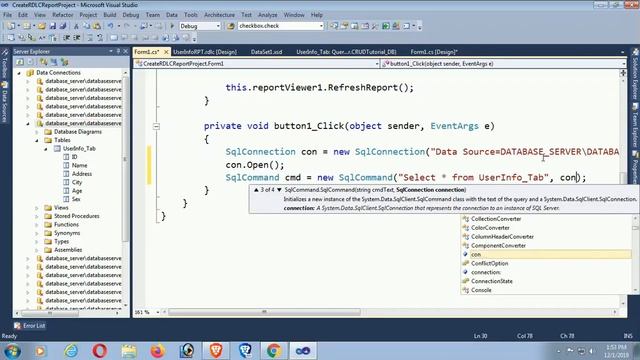
Task: Open the Architecture menu
Action: click(219, 15)
